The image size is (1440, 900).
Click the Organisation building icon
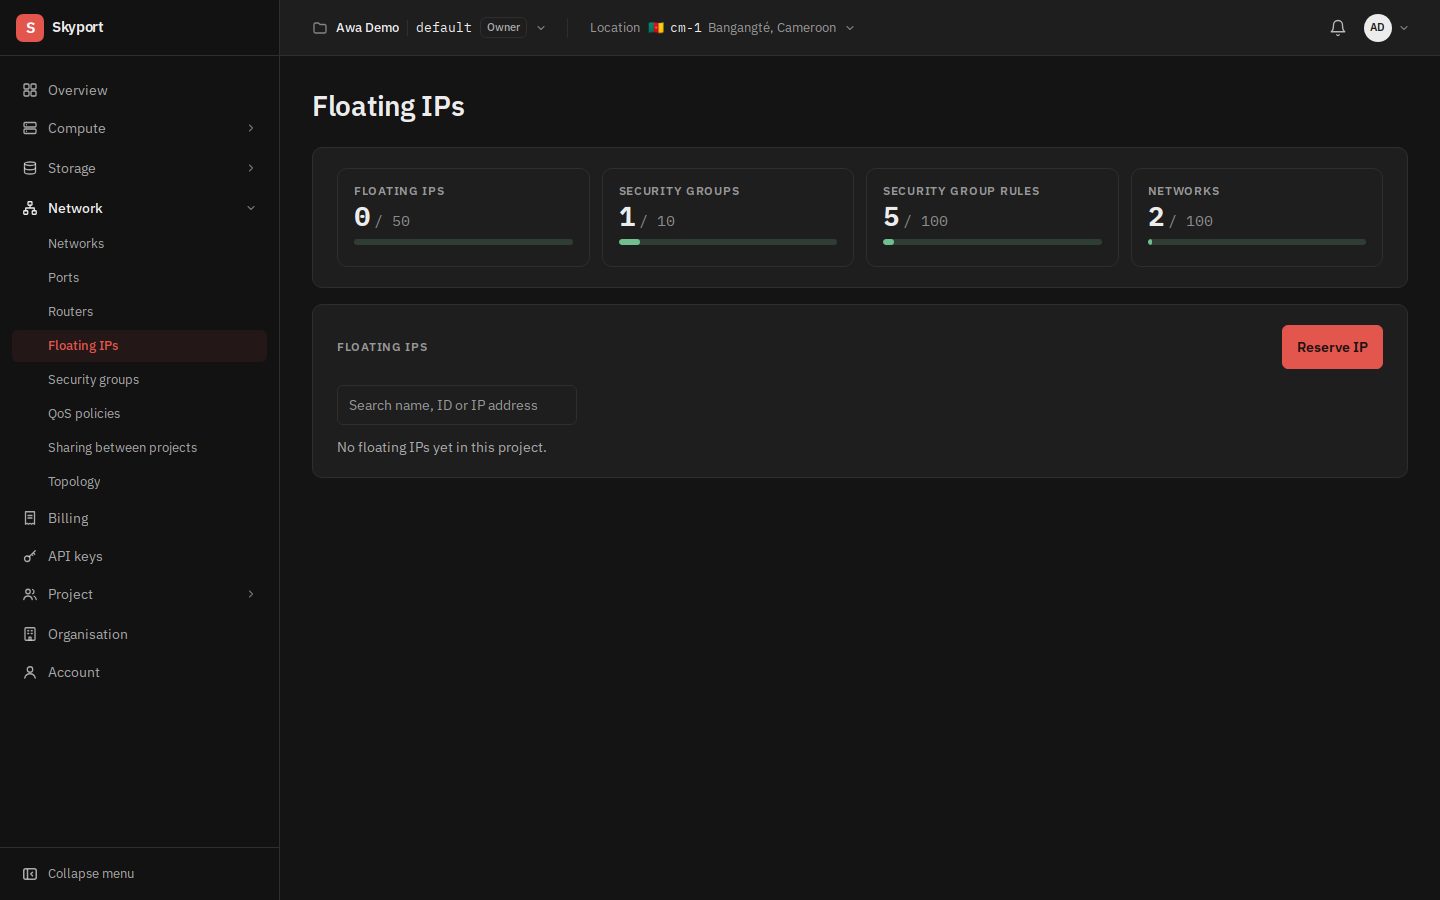coord(30,634)
